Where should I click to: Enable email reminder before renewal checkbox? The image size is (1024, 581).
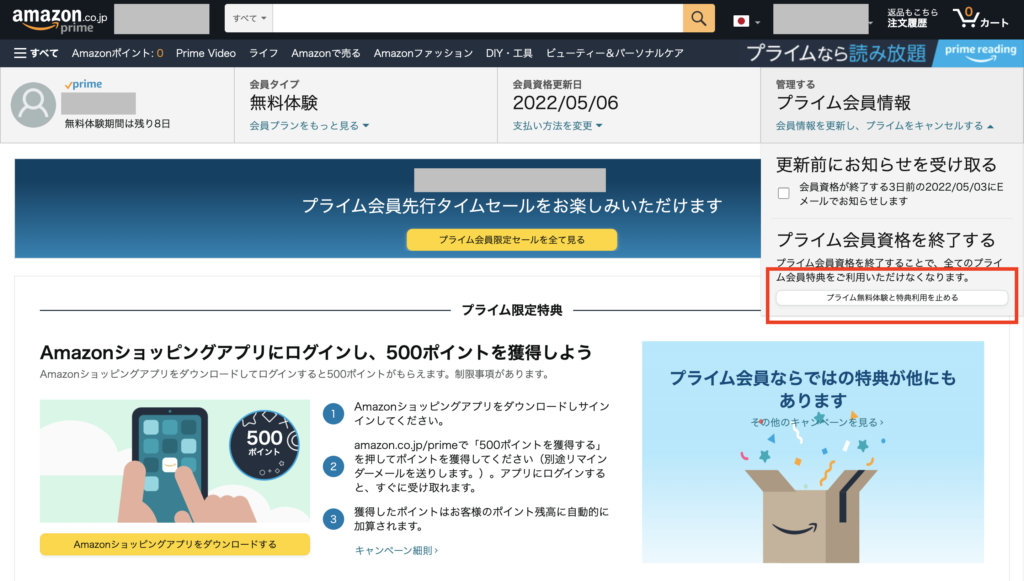(784, 193)
